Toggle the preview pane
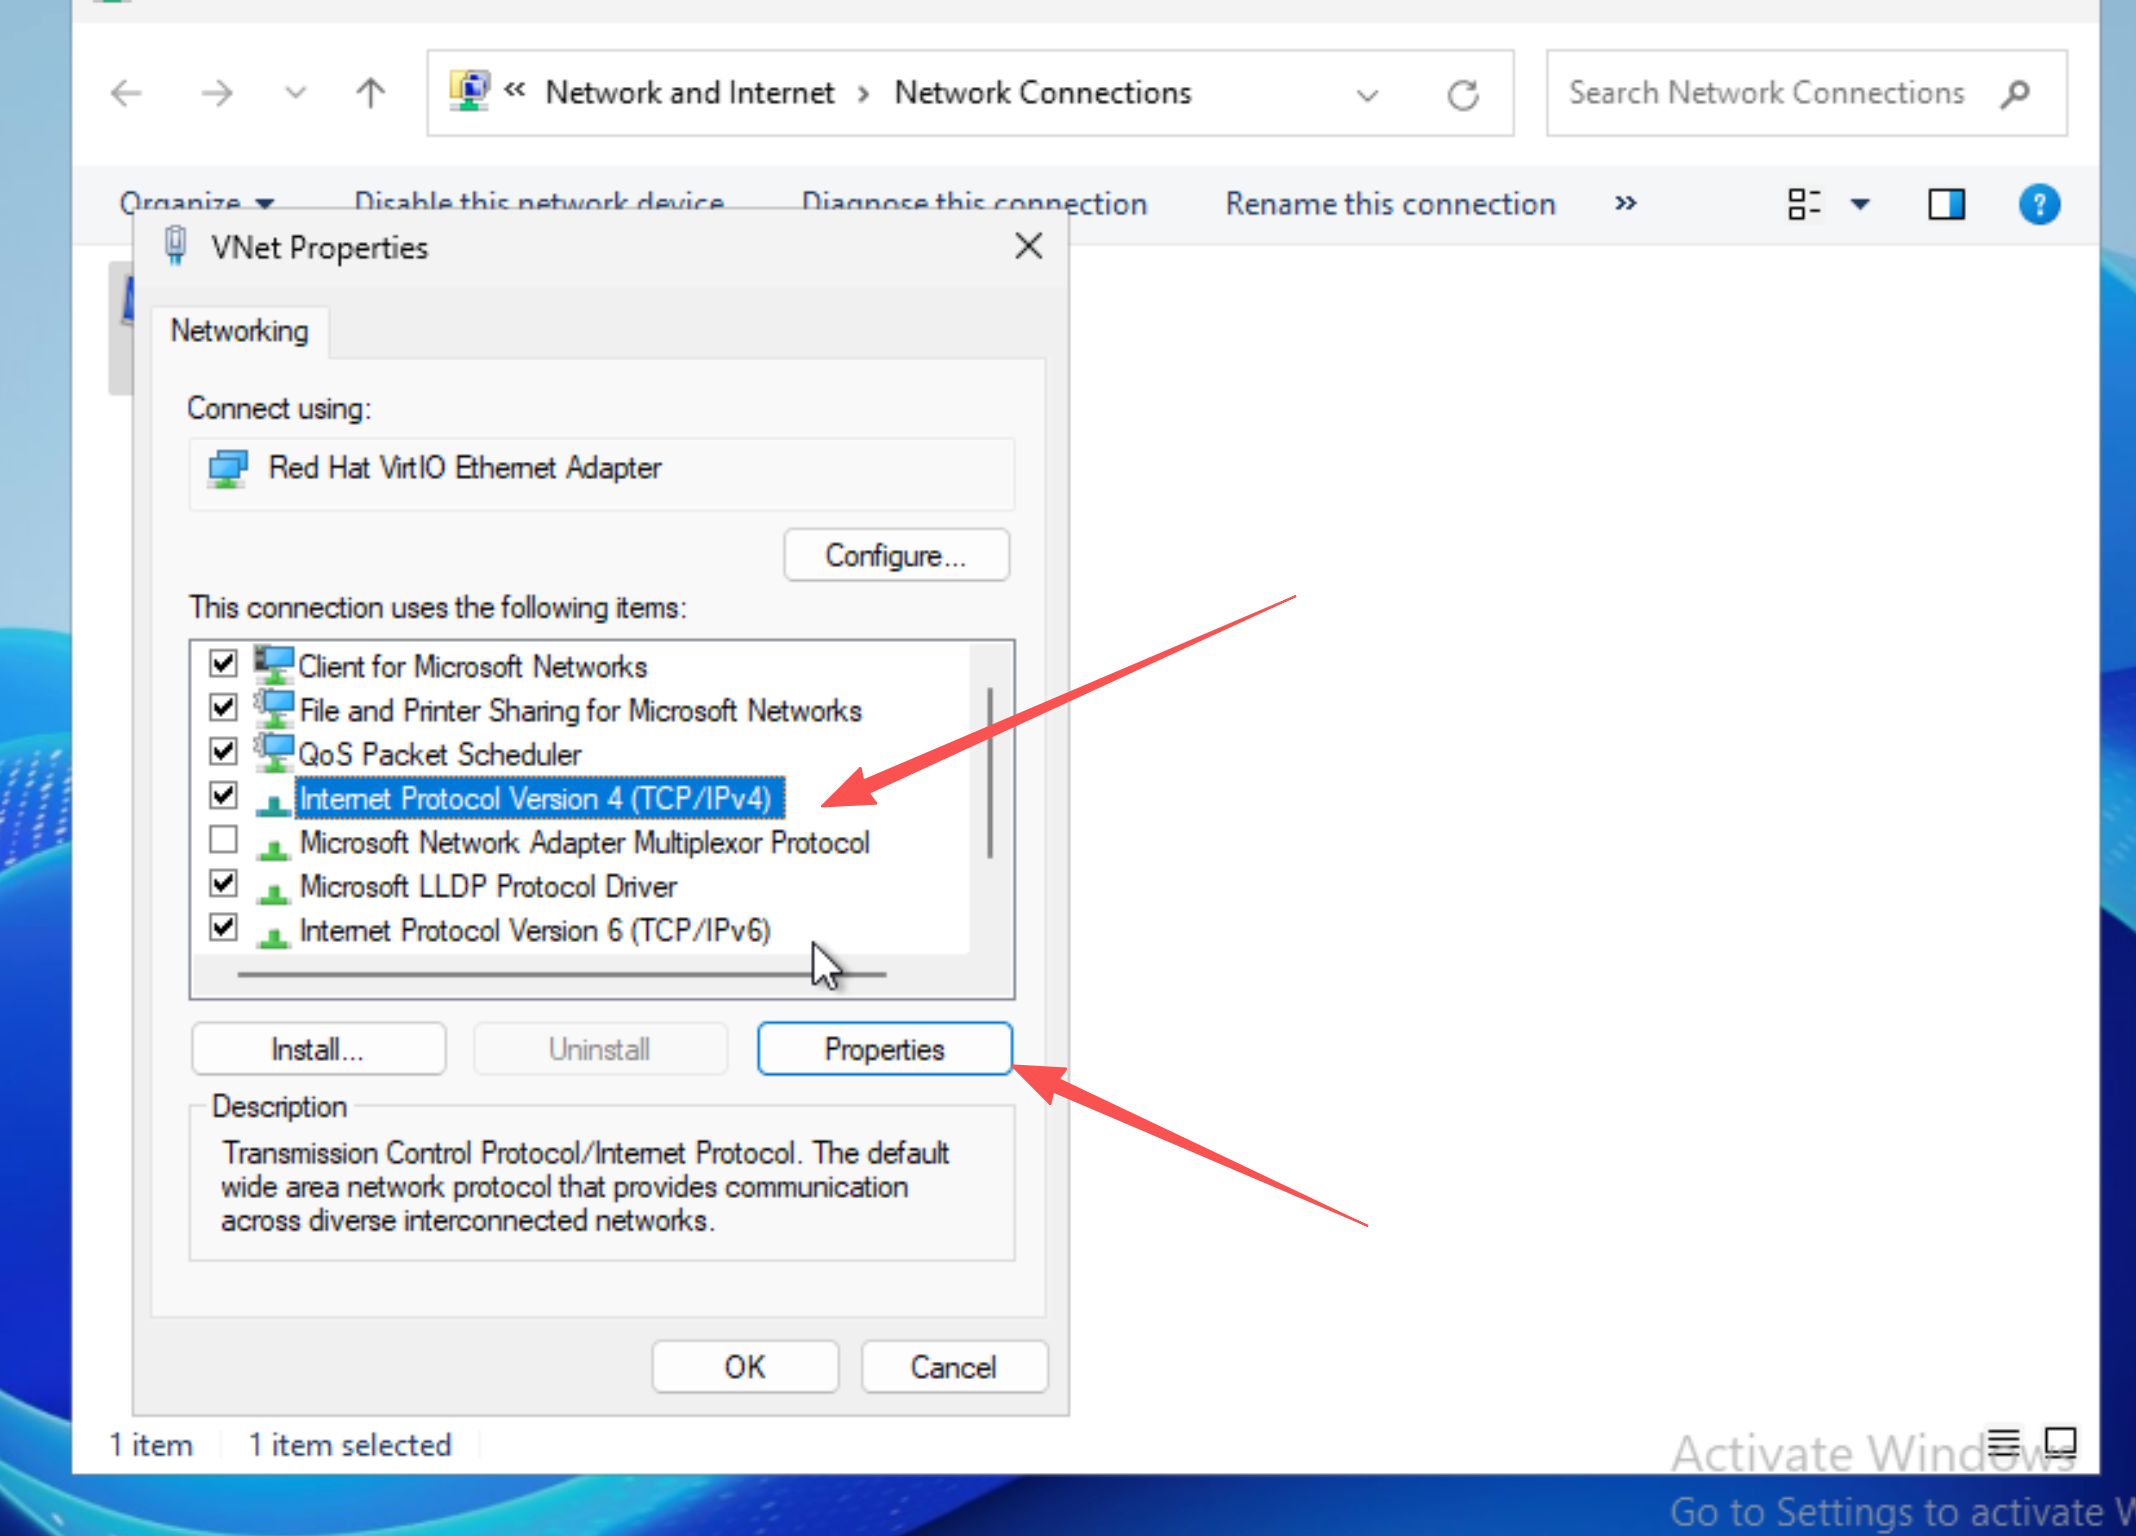 [x=1946, y=204]
